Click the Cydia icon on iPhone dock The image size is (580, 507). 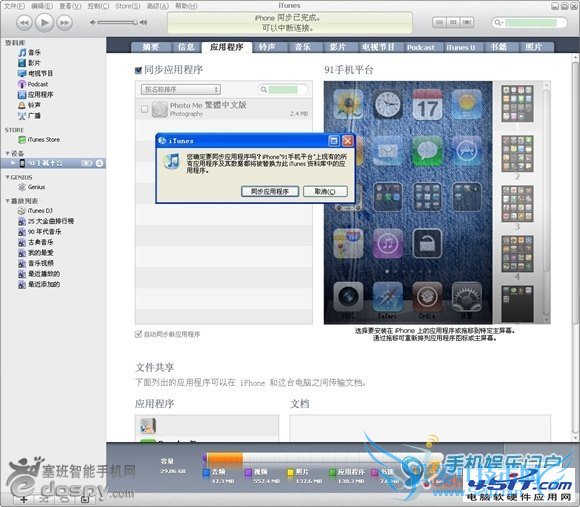427,297
